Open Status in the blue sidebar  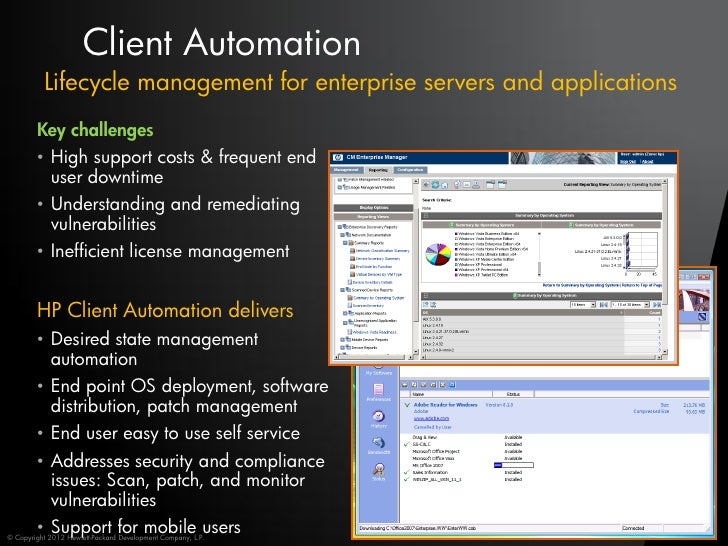(x=378, y=471)
